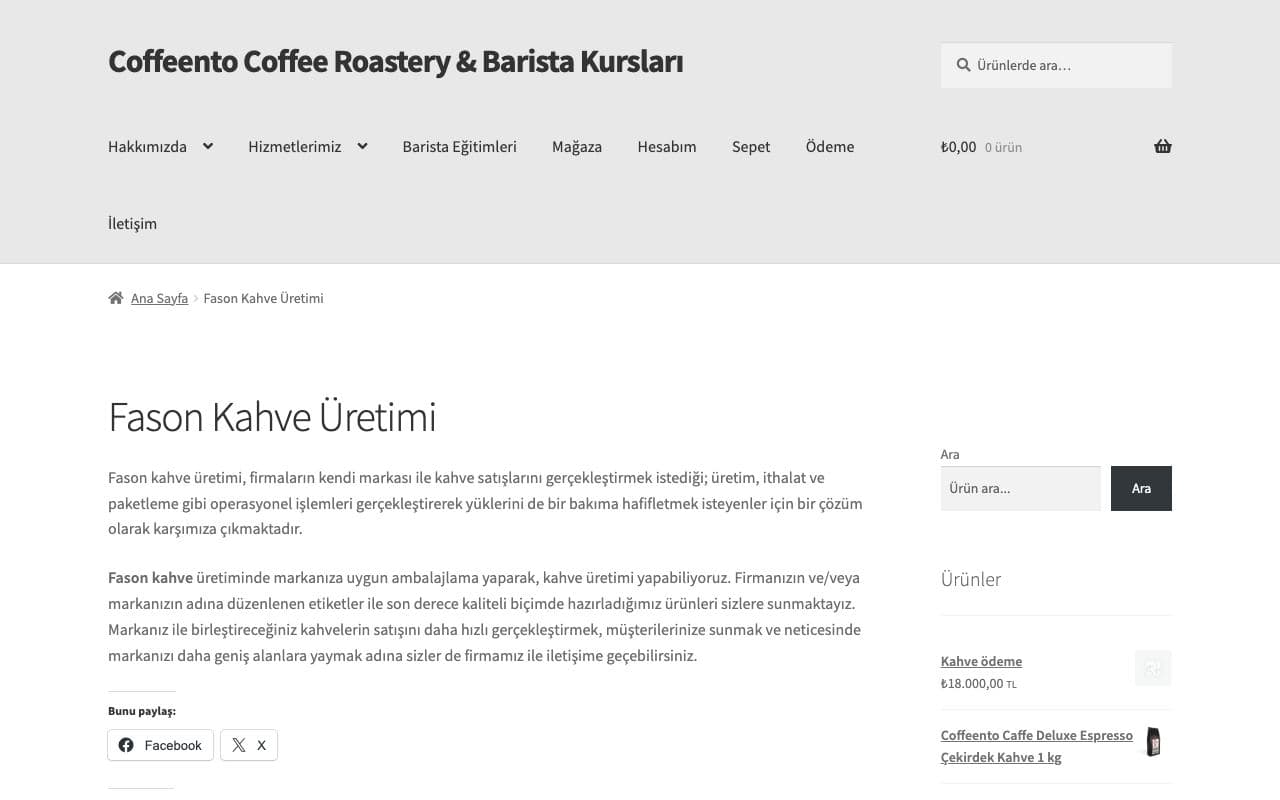Viewport: 1280px width, 800px height.
Task: Expand the Hizmetlerimiz submenu chevron
Action: click(362, 146)
